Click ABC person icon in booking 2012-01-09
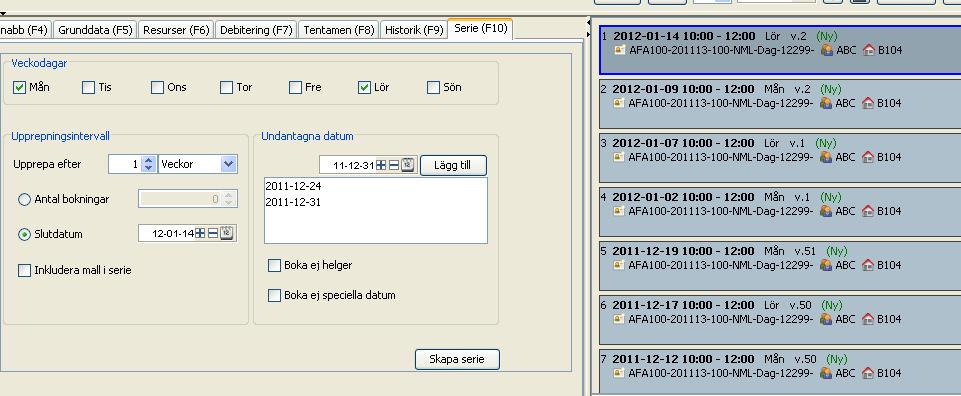Image resolution: width=961 pixels, height=396 pixels. point(827,103)
